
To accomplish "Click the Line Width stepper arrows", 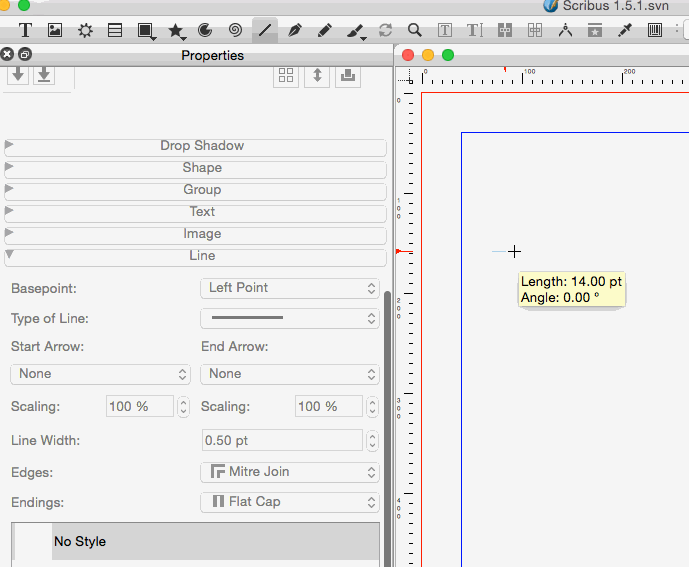I will click(x=372, y=440).
